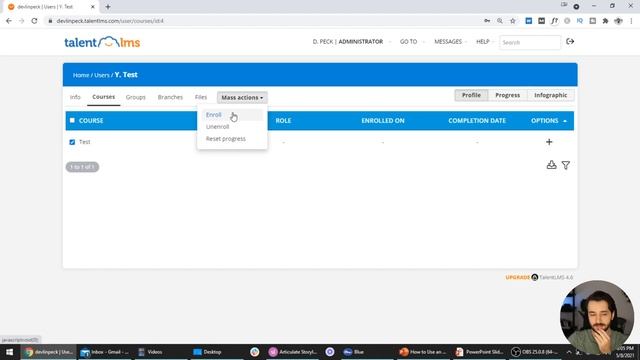Click the Infographic button
The height and width of the screenshot is (360, 640).
click(551, 95)
